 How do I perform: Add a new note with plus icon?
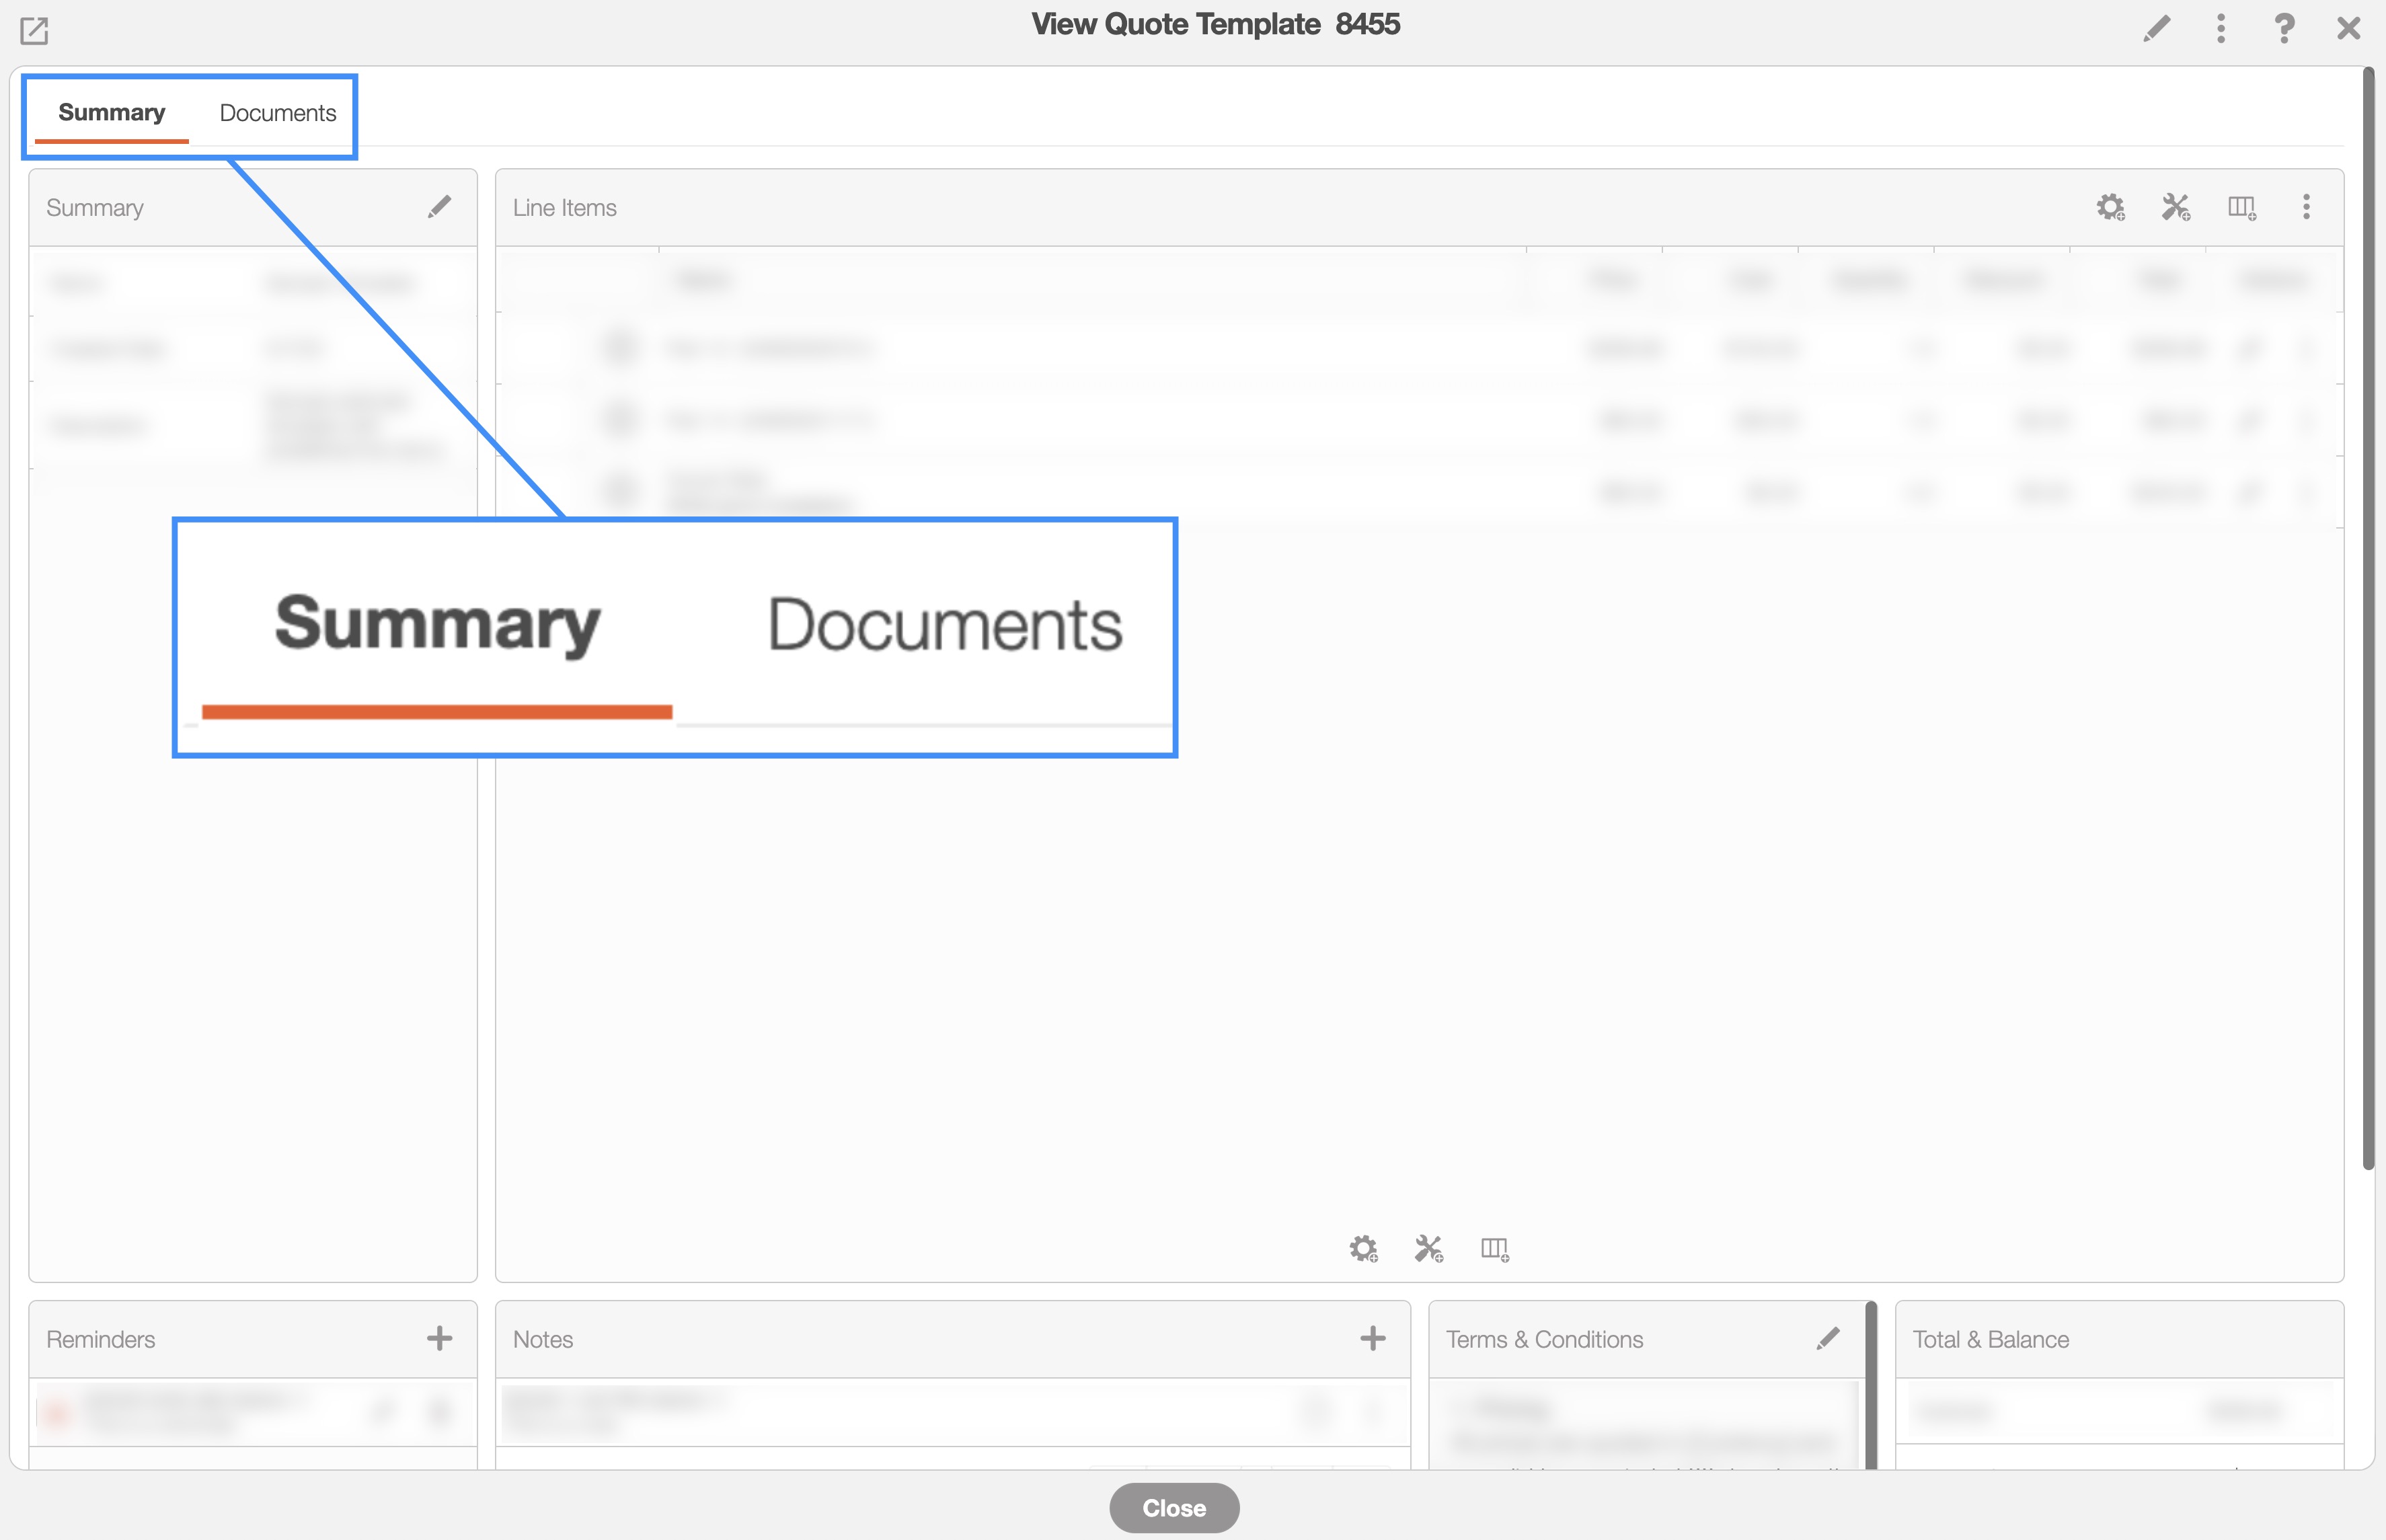(1372, 1338)
